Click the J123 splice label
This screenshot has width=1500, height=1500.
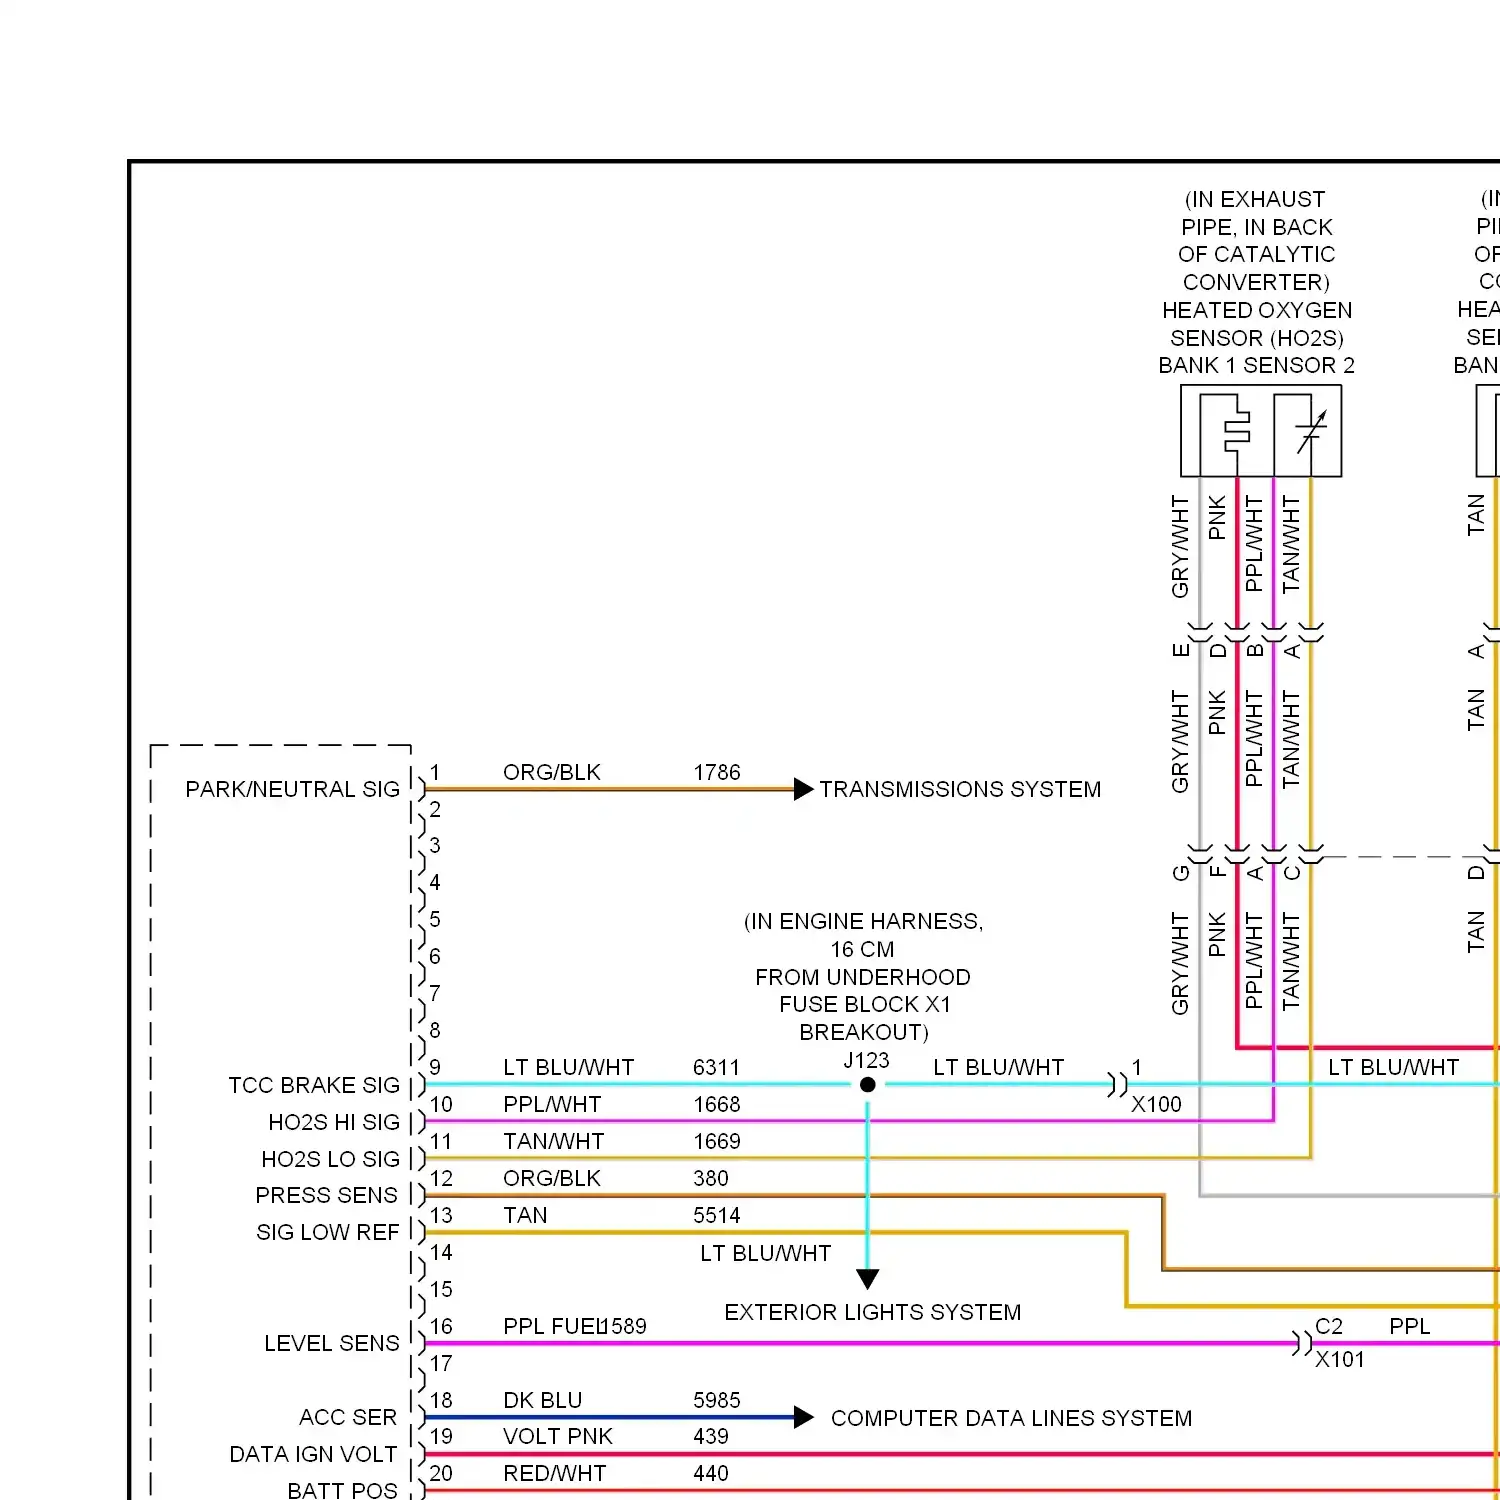pos(866,1061)
